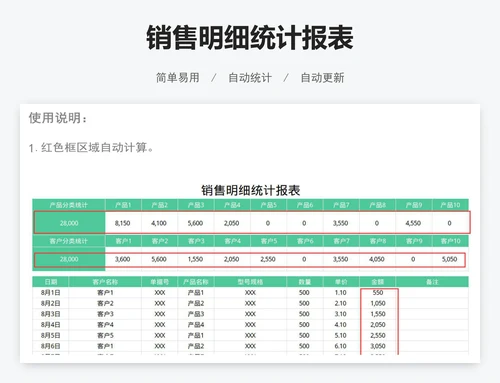Click the large heading 销售明细统计报表 at the page top
The image size is (500, 383).
(x=250, y=37)
